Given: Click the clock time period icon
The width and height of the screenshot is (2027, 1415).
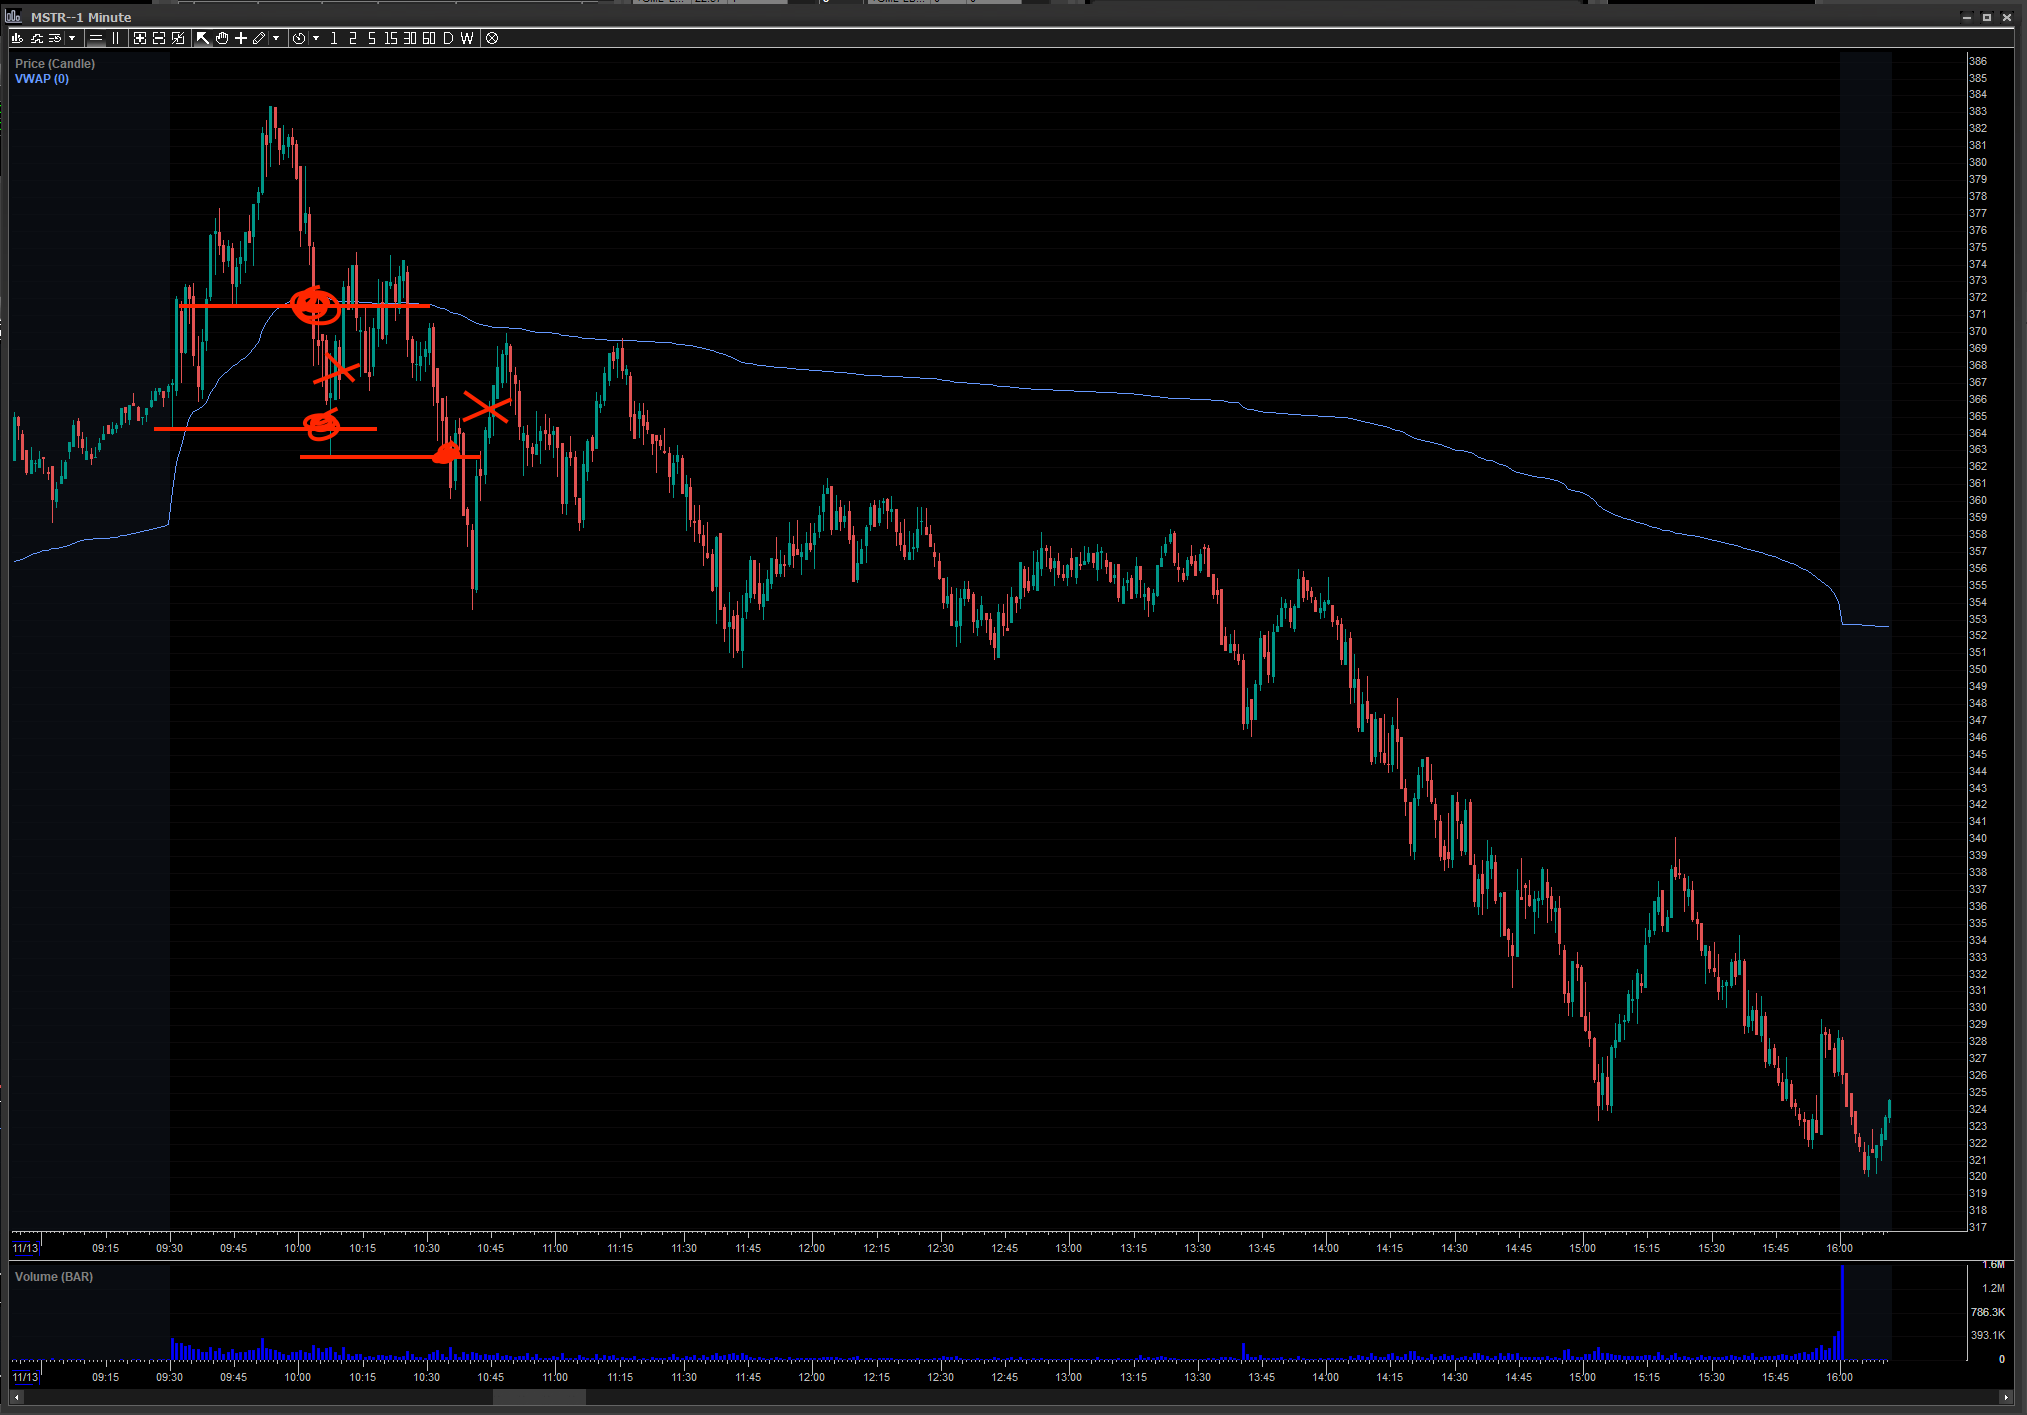Looking at the screenshot, I should coord(299,38).
